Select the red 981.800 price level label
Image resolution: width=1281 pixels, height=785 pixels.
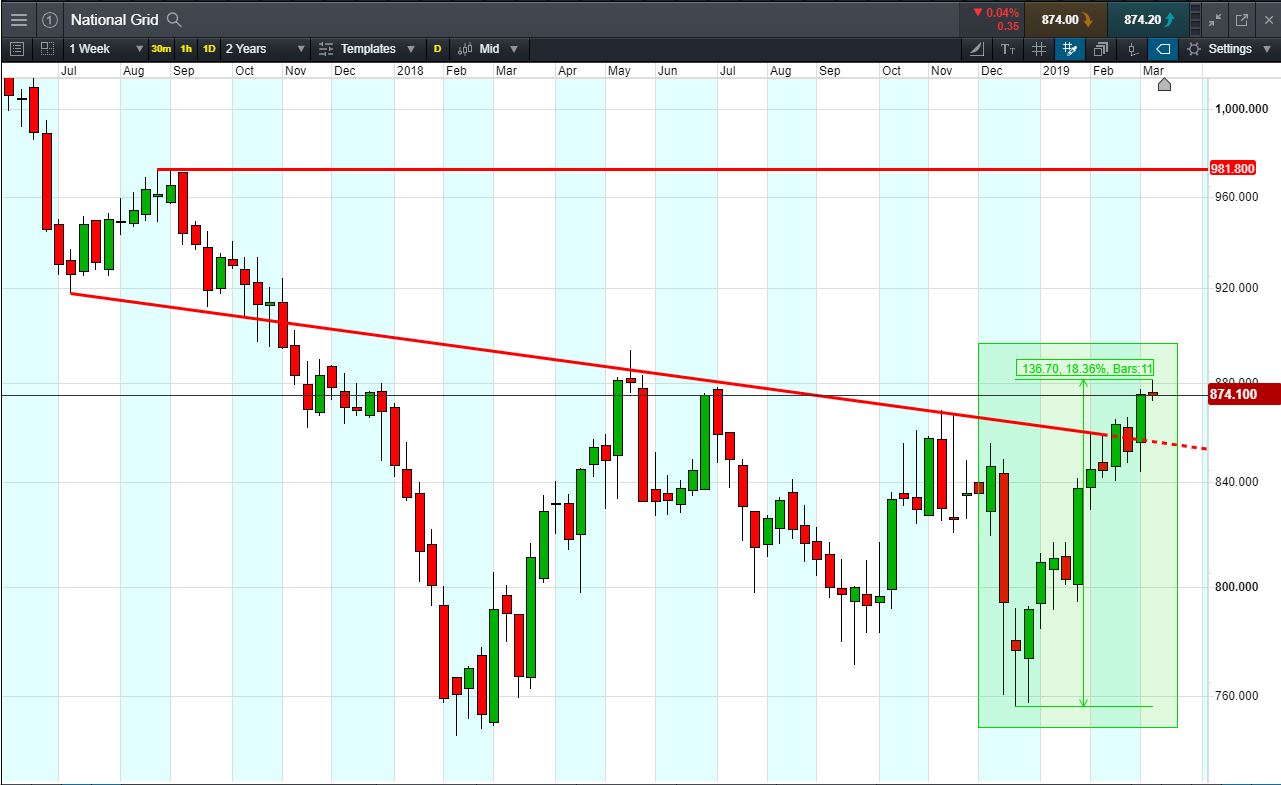(x=1233, y=168)
